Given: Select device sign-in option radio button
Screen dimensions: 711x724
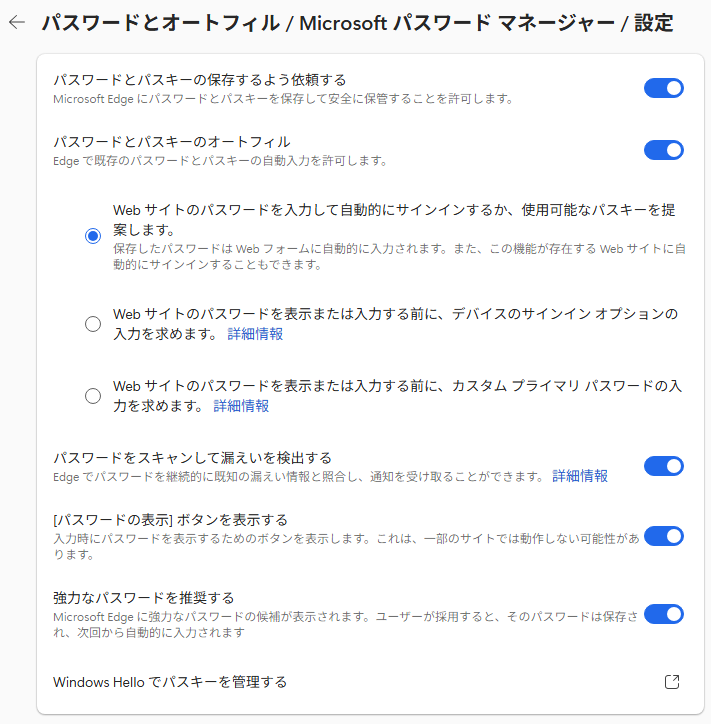Looking at the screenshot, I should pyautogui.click(x=93, y=324).
